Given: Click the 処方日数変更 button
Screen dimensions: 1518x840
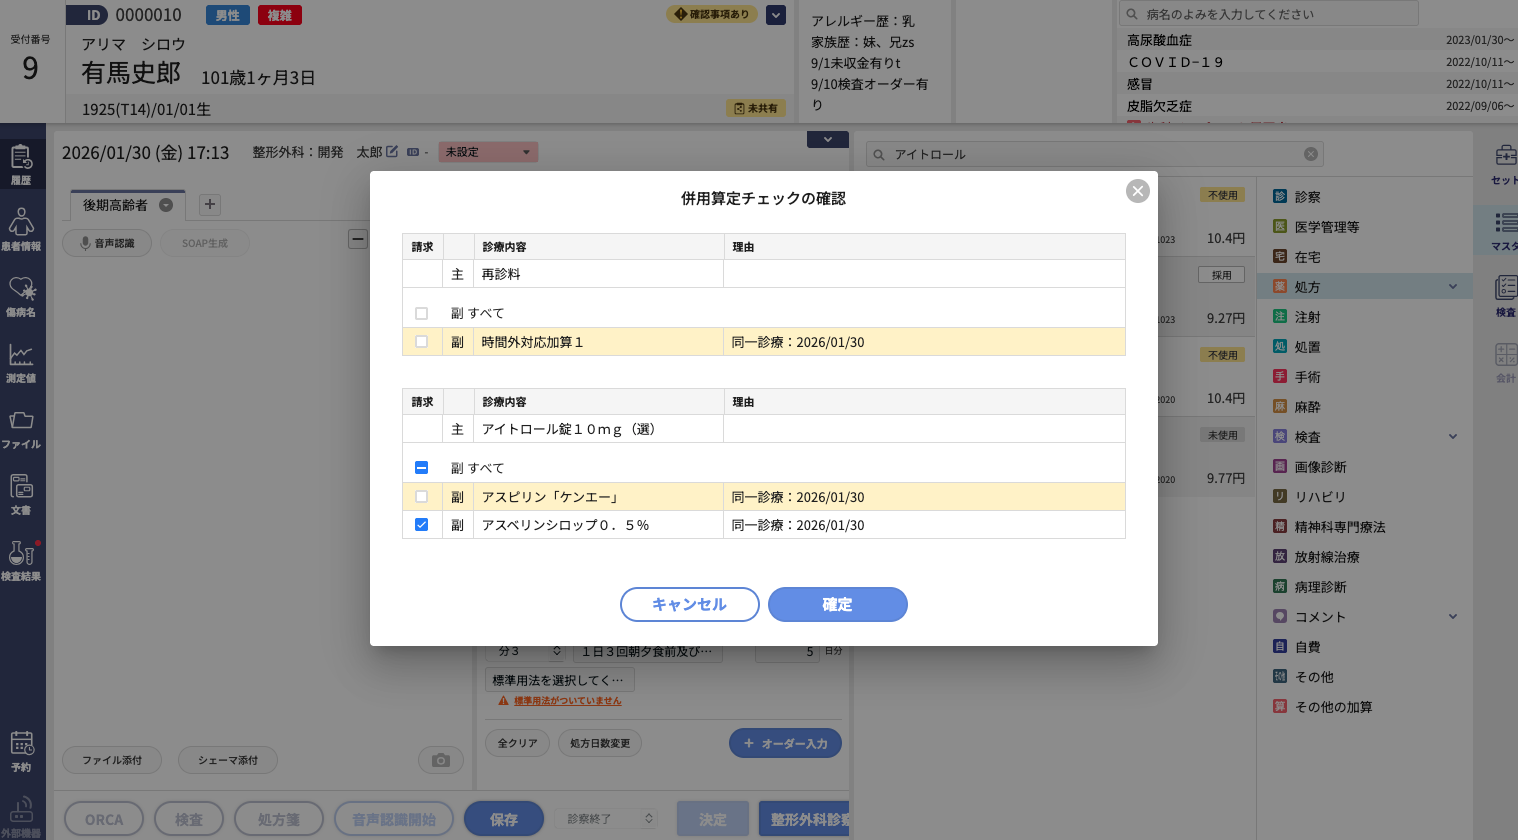Looking at the screenshot, I should pos(600,743).
